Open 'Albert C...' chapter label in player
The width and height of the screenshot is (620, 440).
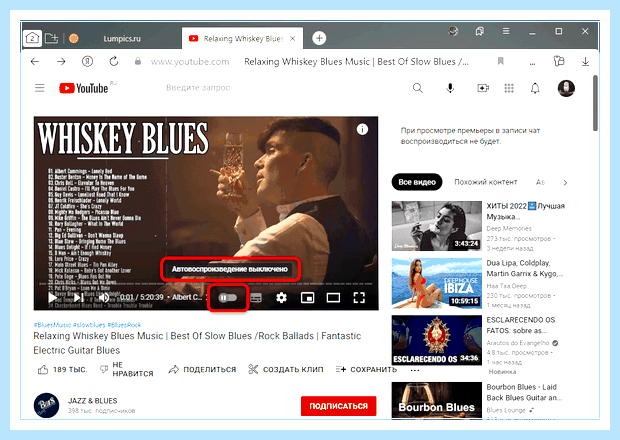coord(187,297)
